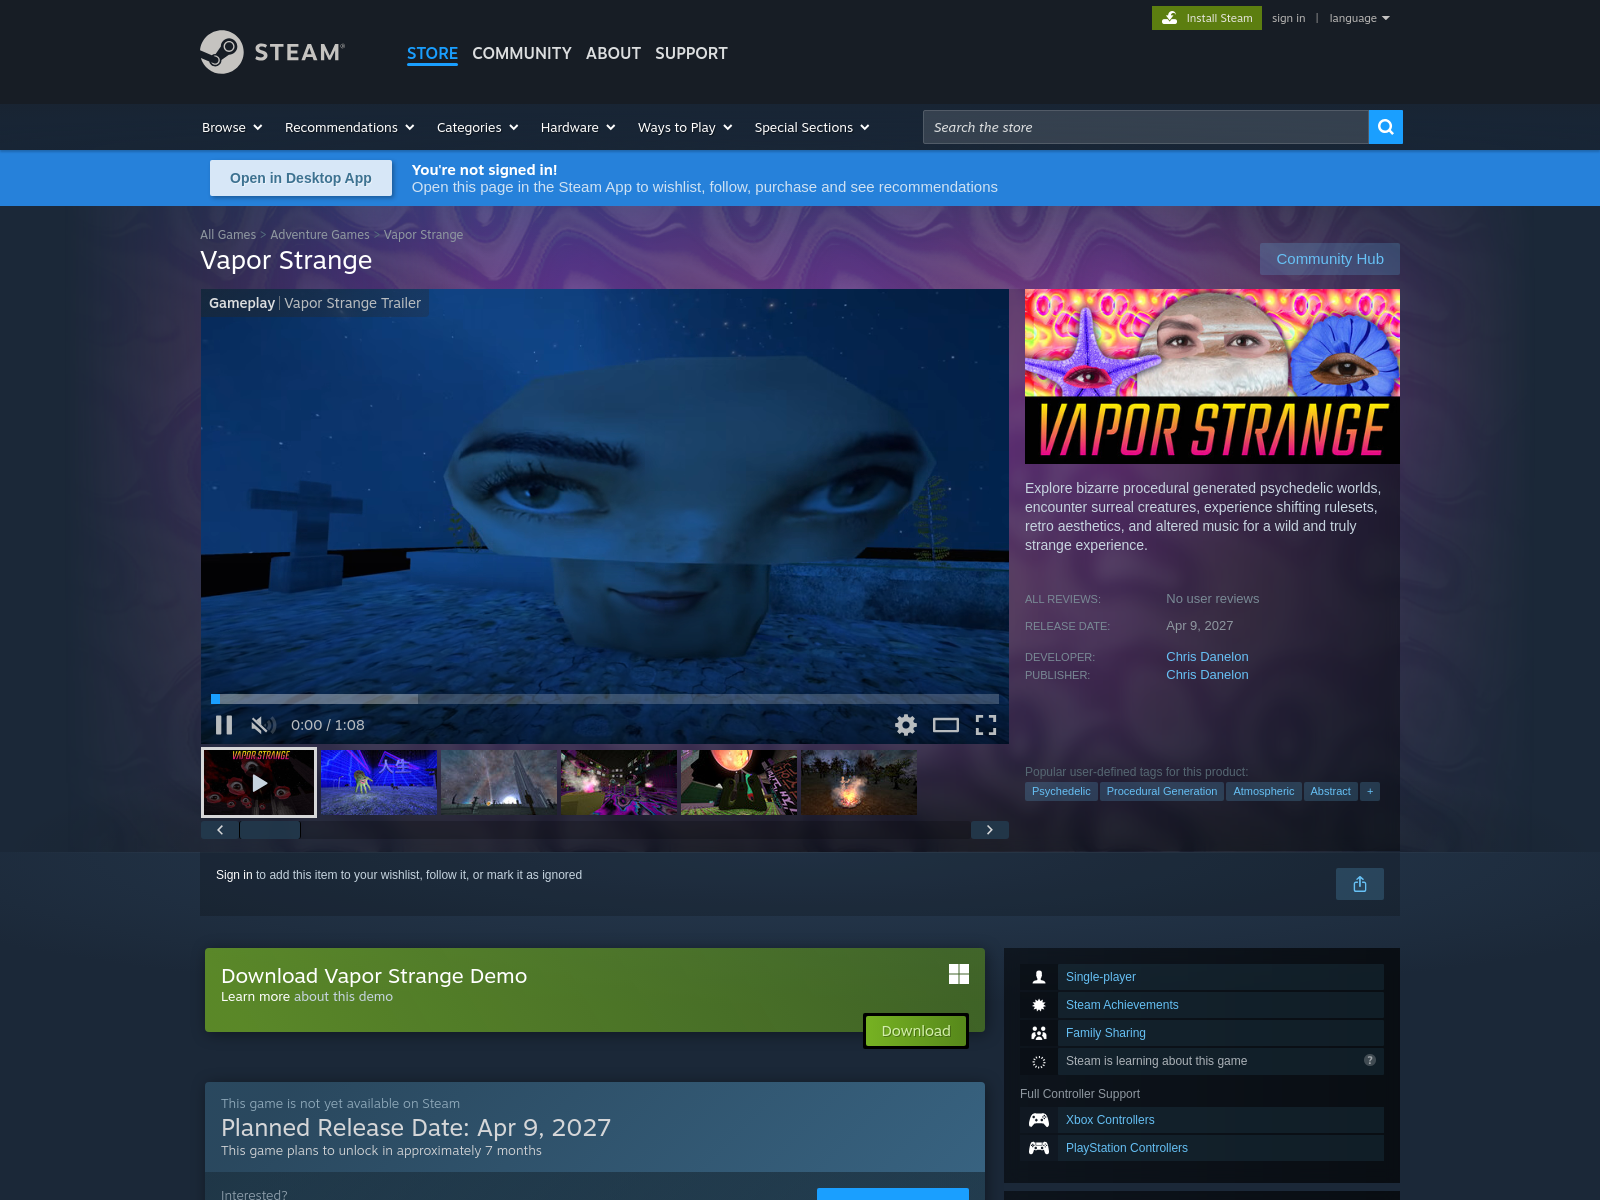Focus the Search the store field
1600x1200 pixels.
tap(1145, 127)
